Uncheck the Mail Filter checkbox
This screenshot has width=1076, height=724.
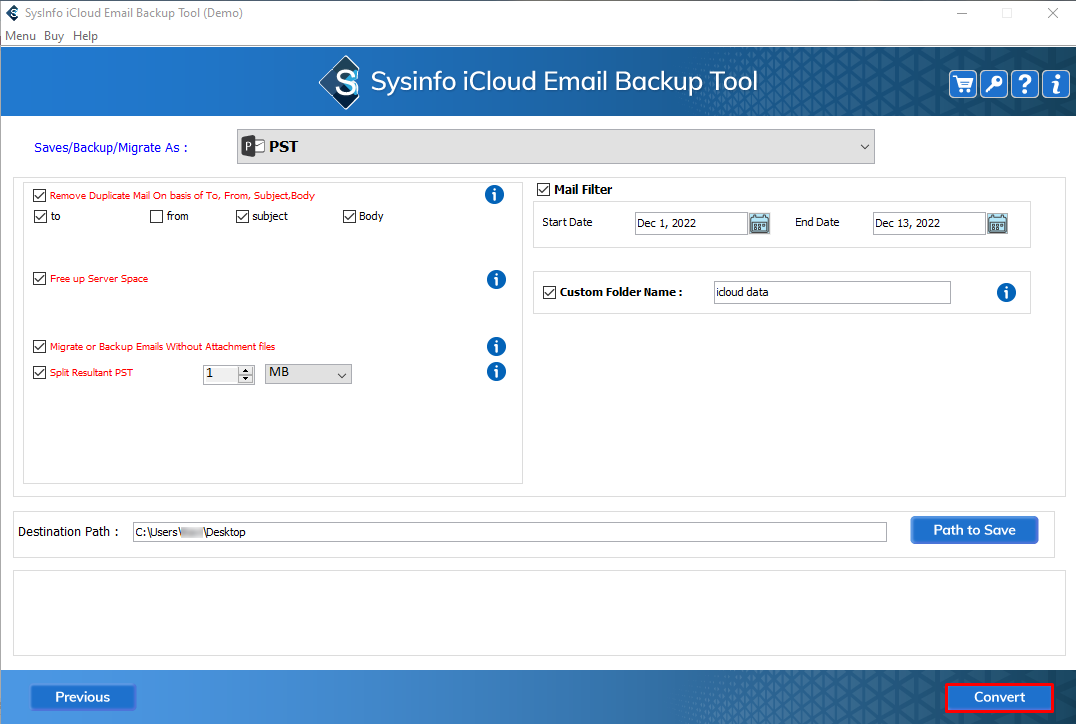[x=544, y=189]
